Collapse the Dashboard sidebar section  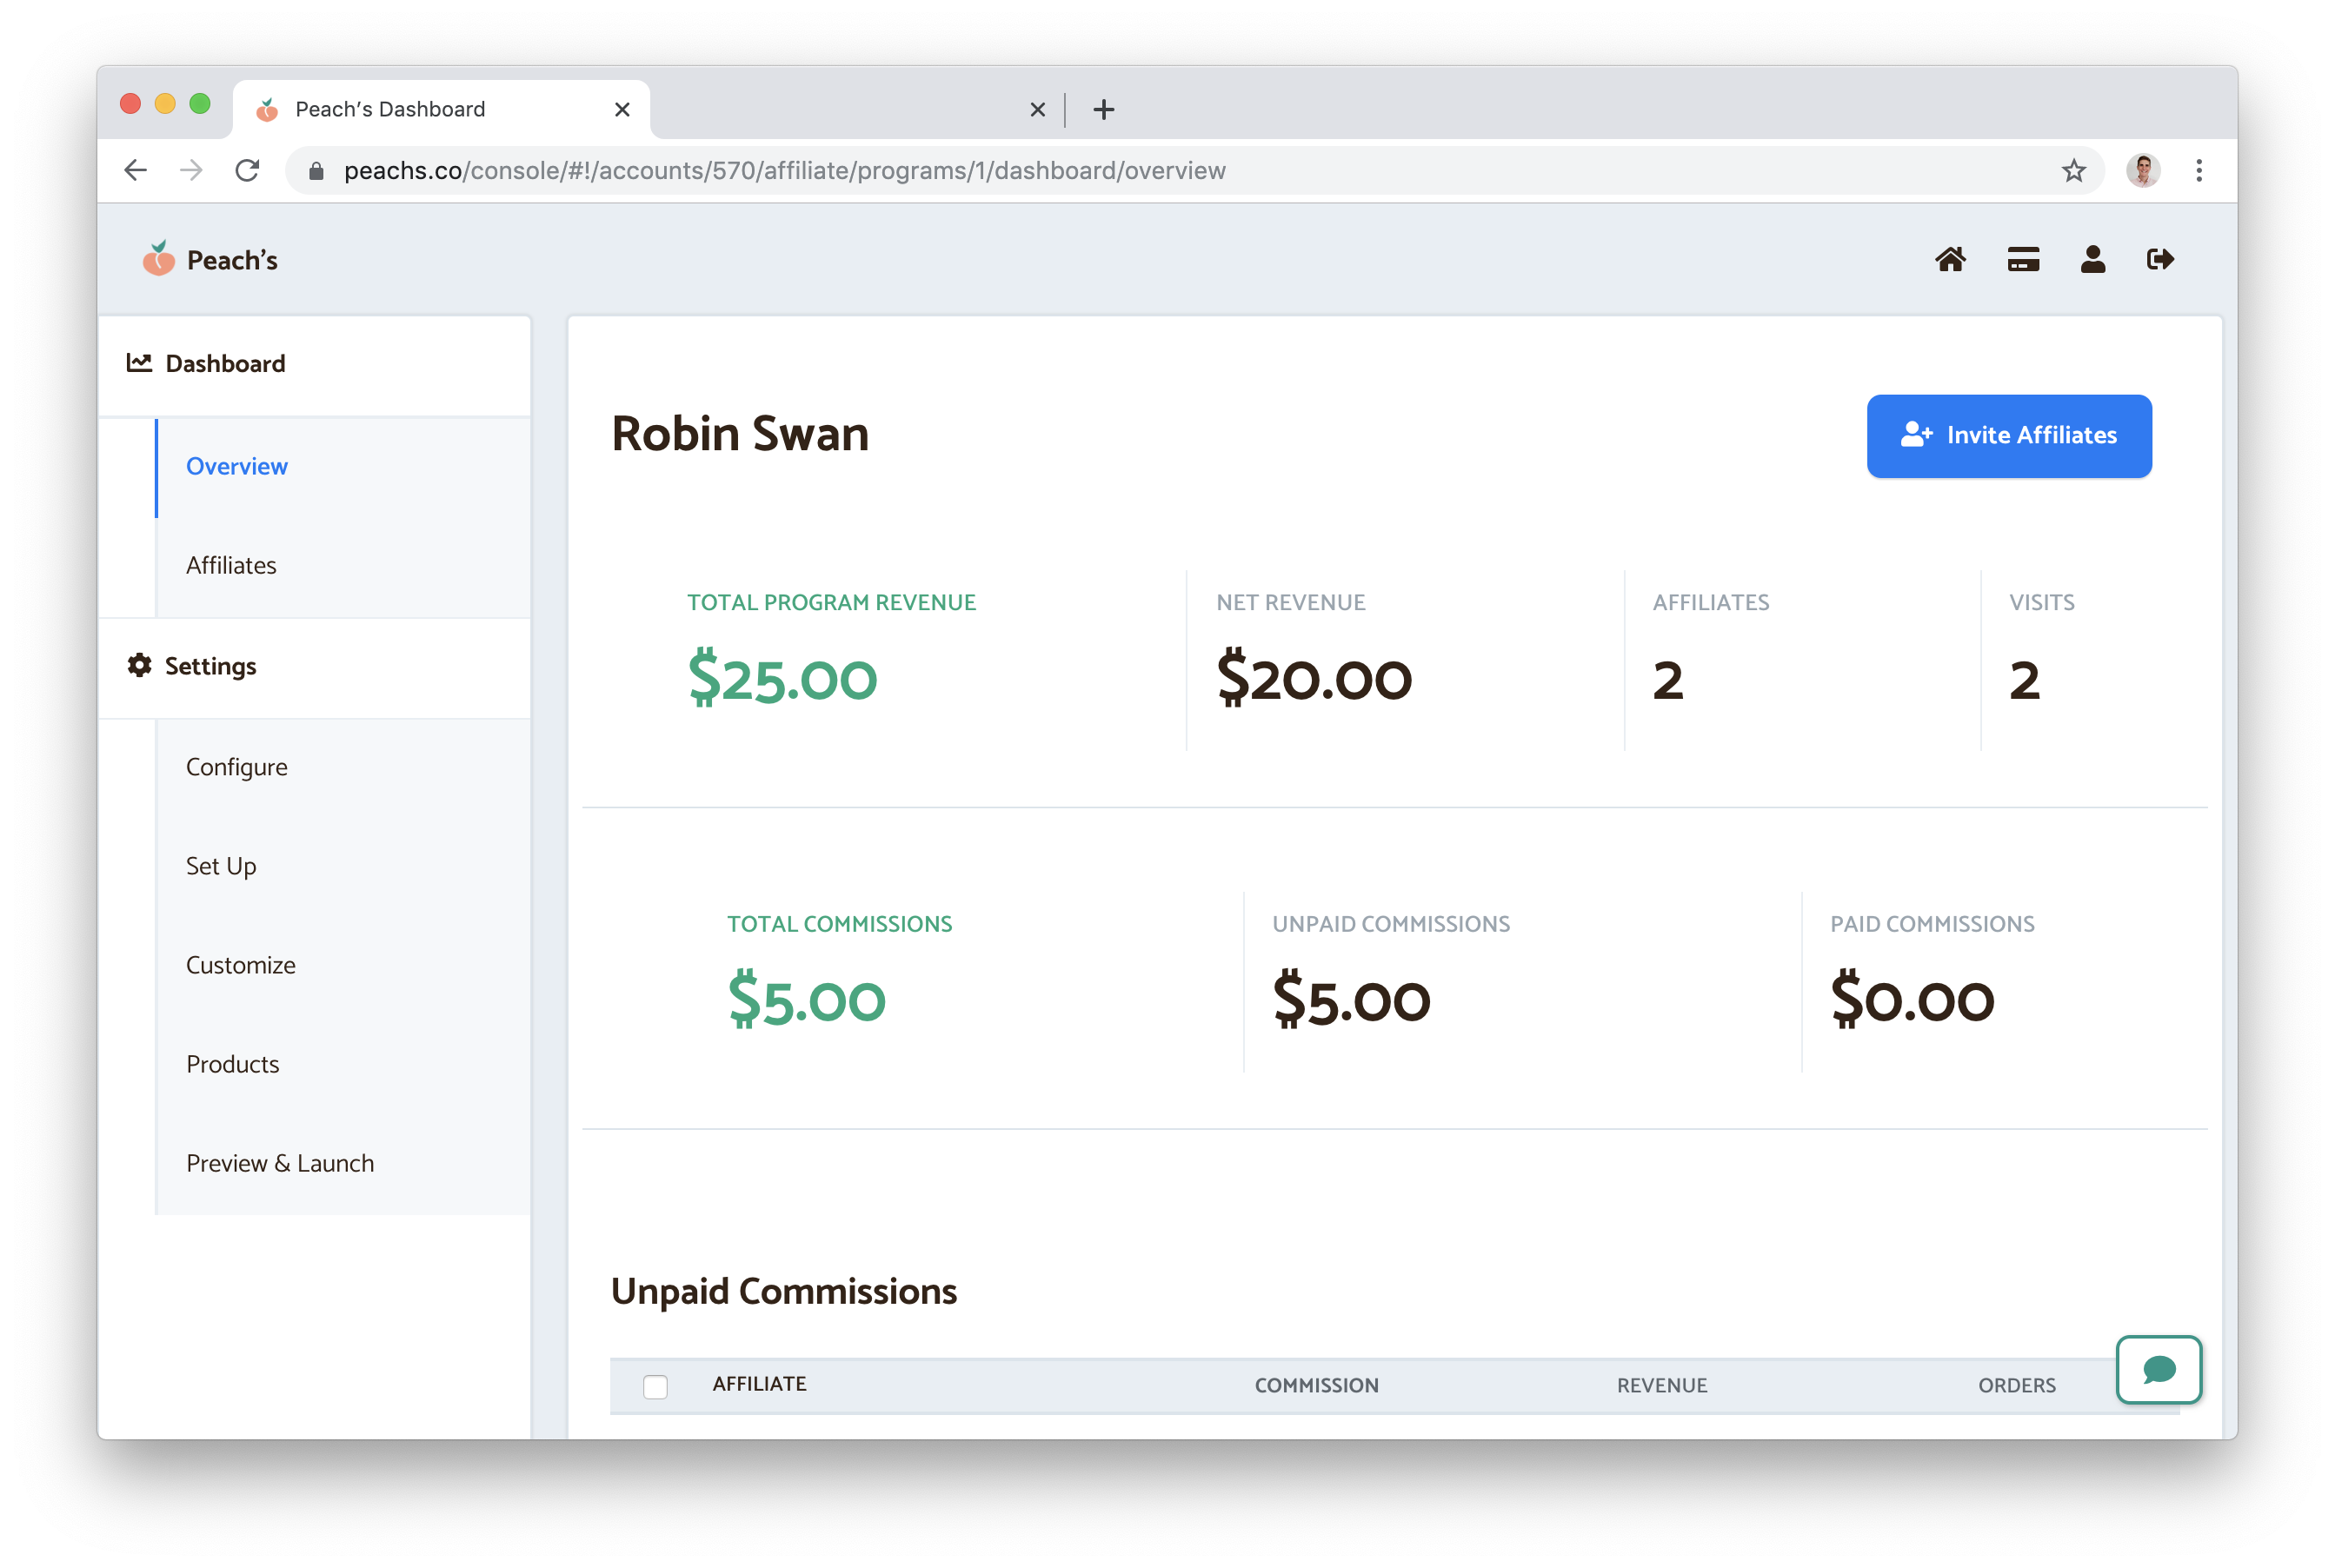point(225,364)
